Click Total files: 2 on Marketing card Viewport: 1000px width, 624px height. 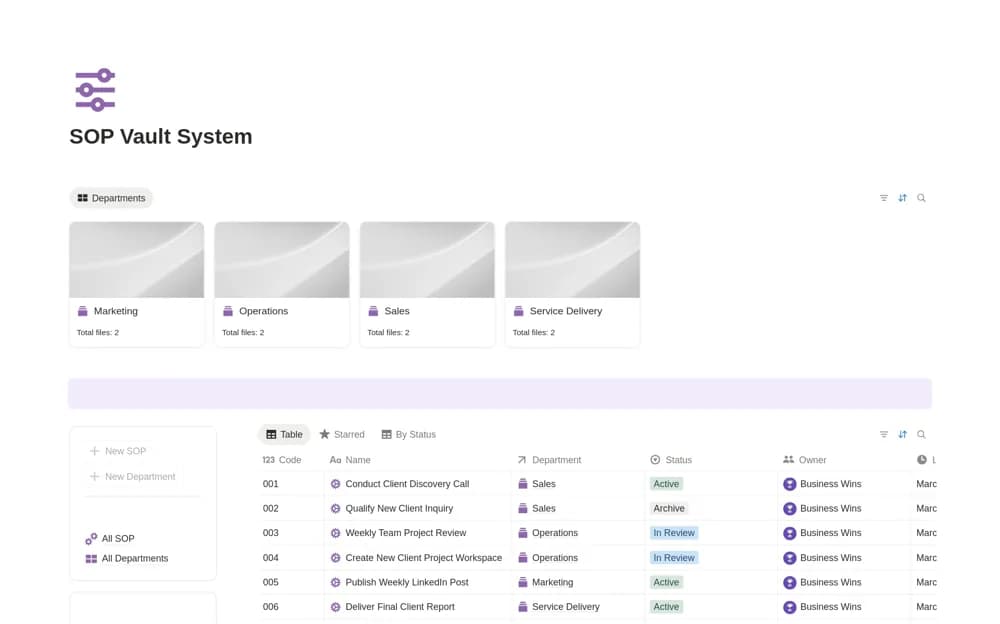tap(98, 332)
